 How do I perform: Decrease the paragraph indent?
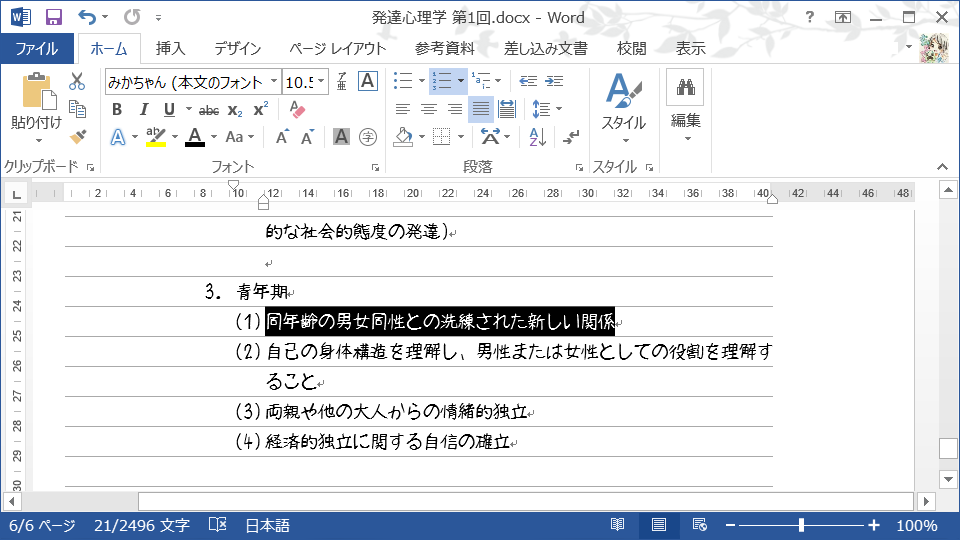(x=528, y=81)
